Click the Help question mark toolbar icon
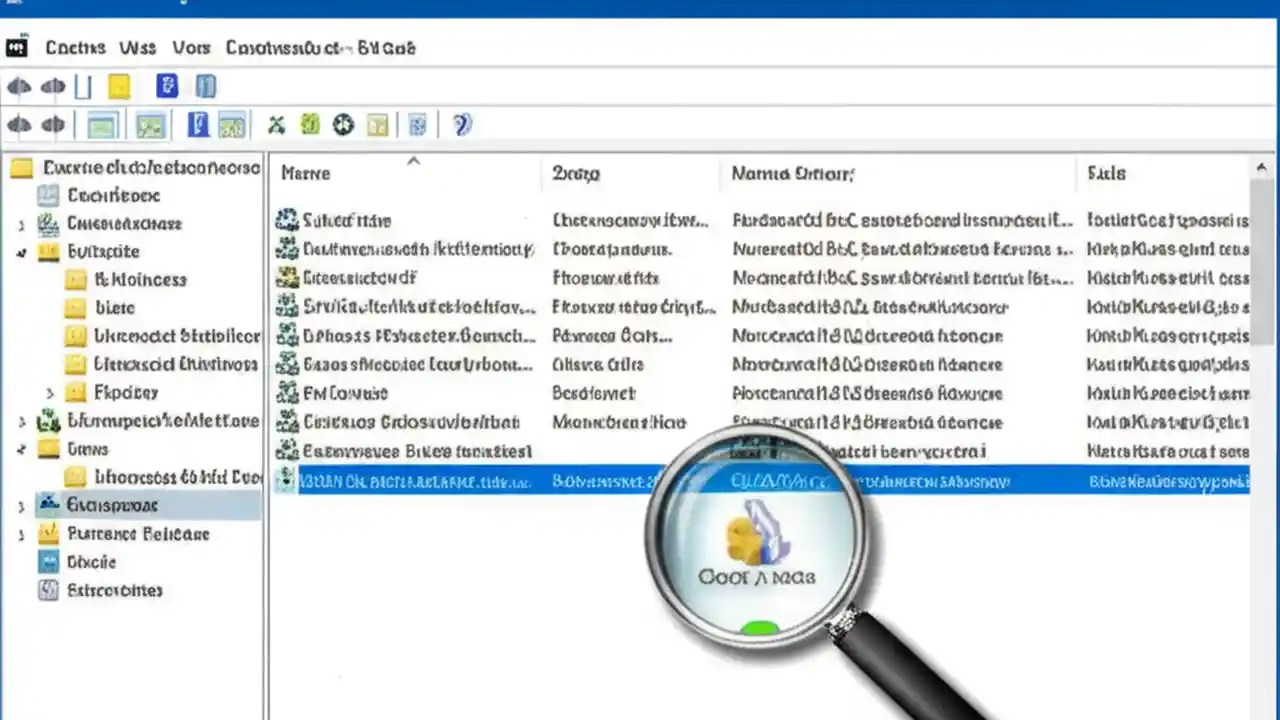1280x720 pixels. (x=461, y=124)
